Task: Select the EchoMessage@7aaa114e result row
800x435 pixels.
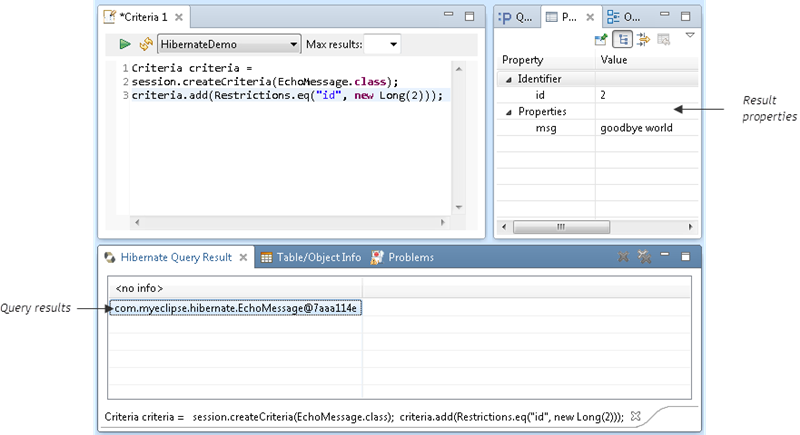Action: [235, 308]
